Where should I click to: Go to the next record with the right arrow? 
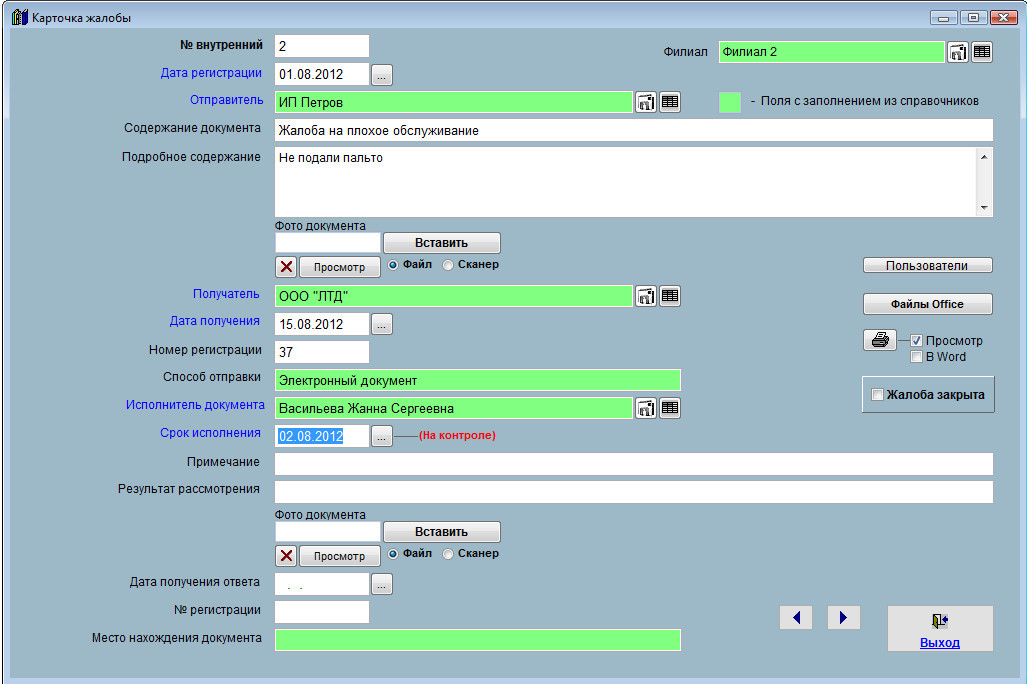coord(844,617)
